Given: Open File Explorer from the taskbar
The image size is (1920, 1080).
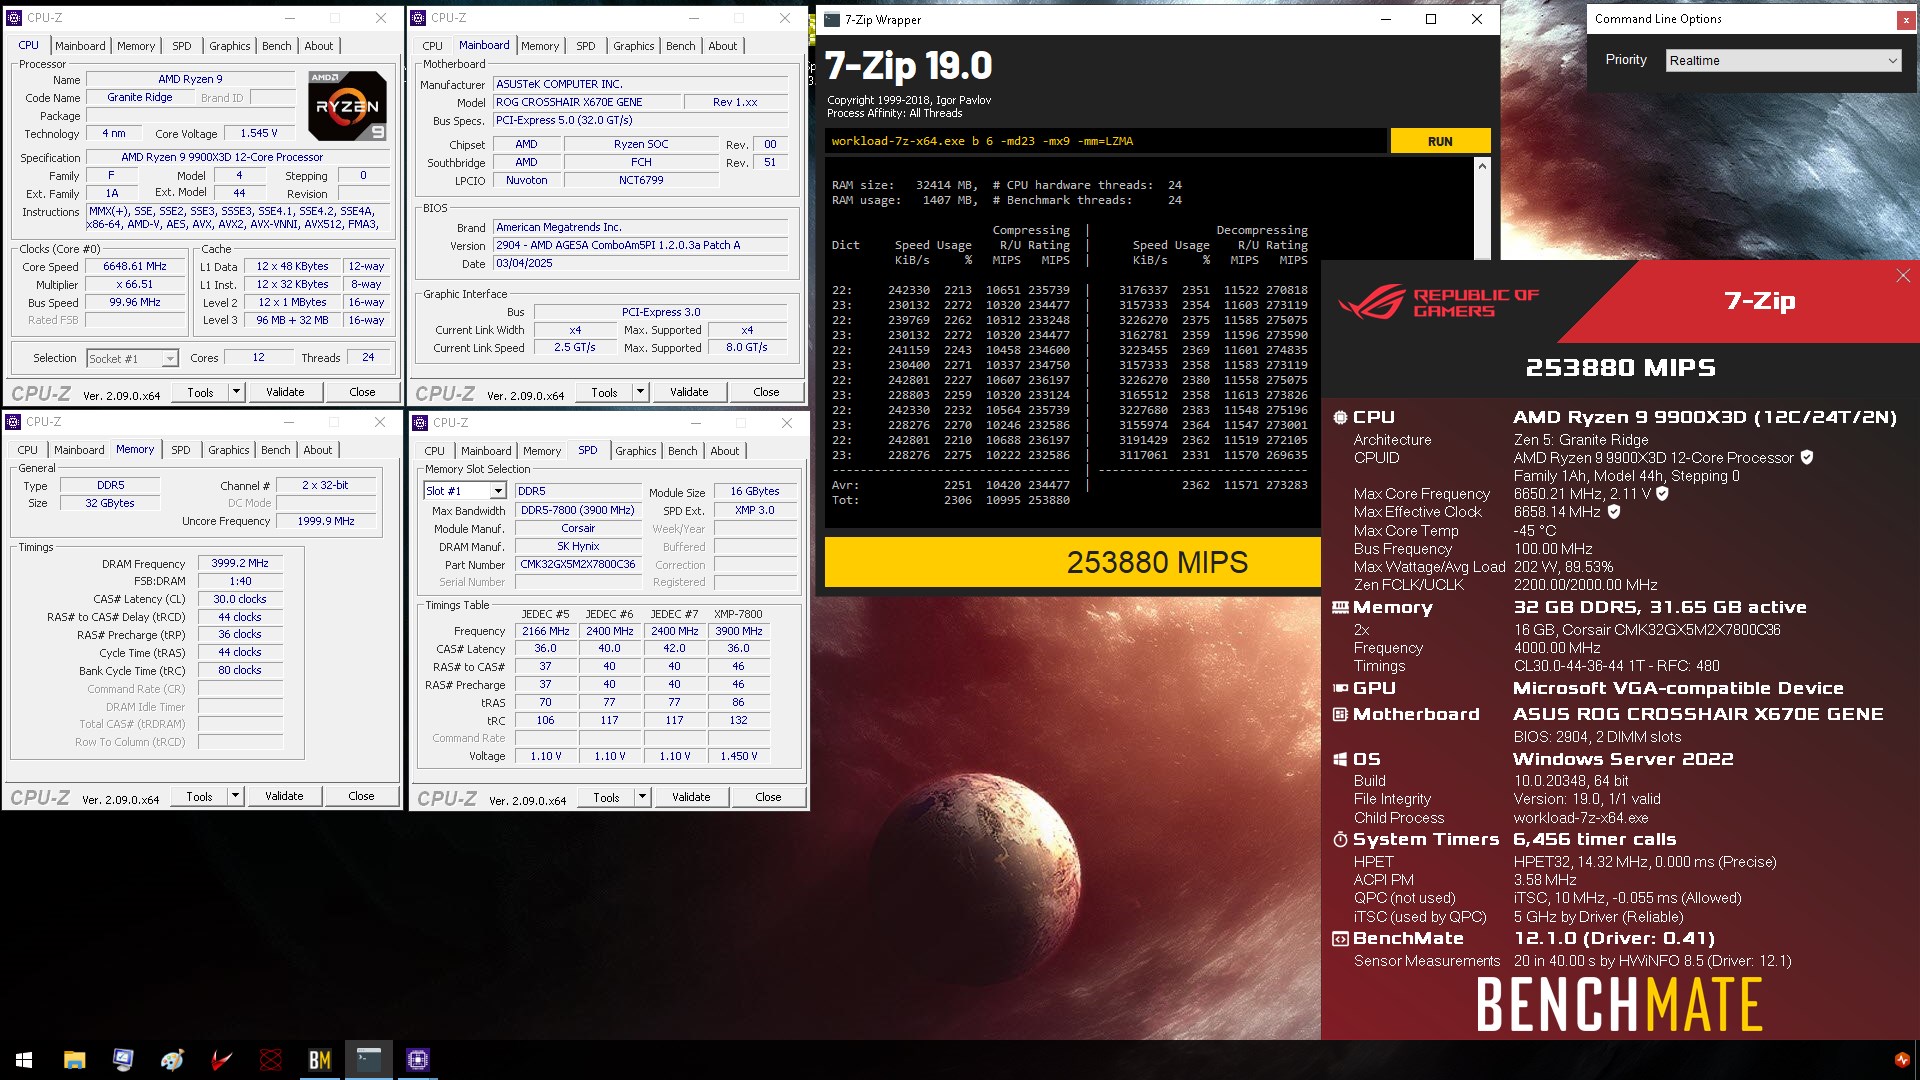Looking at the screenshot, I should tap(74, 1060).
